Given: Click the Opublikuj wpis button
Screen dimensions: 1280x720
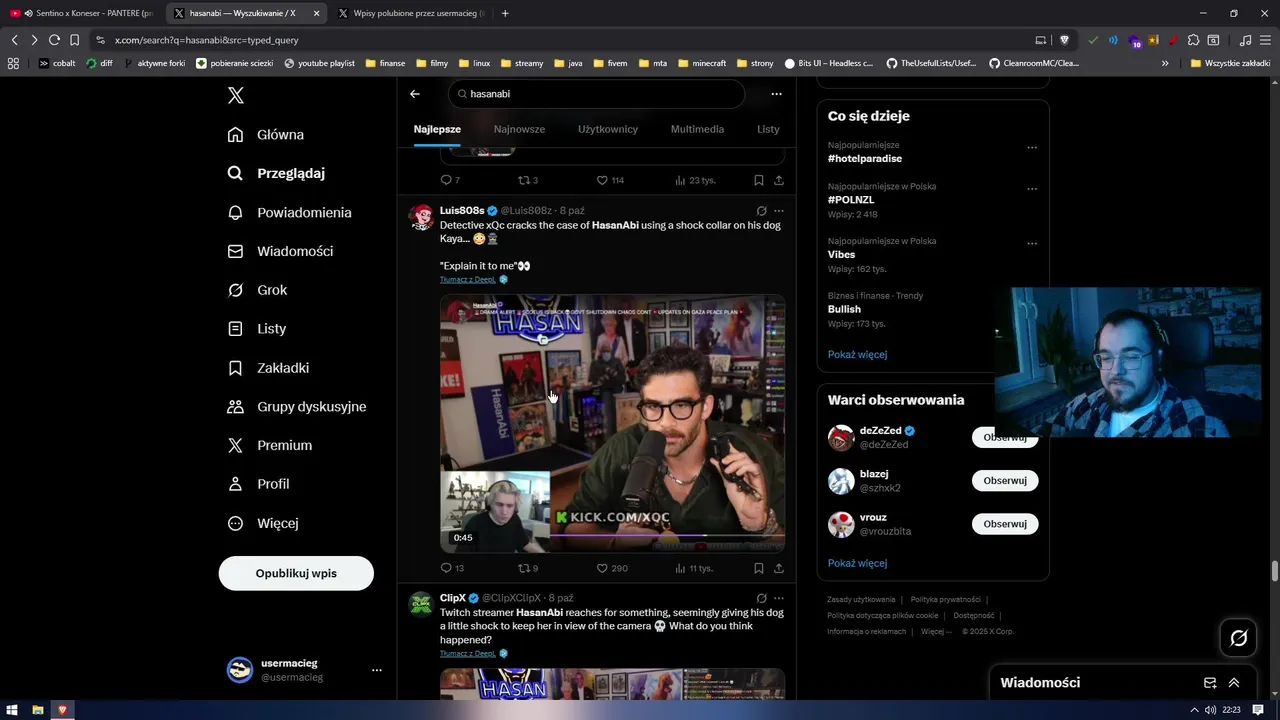Looking at the screenshot, I should click(296, 573).
